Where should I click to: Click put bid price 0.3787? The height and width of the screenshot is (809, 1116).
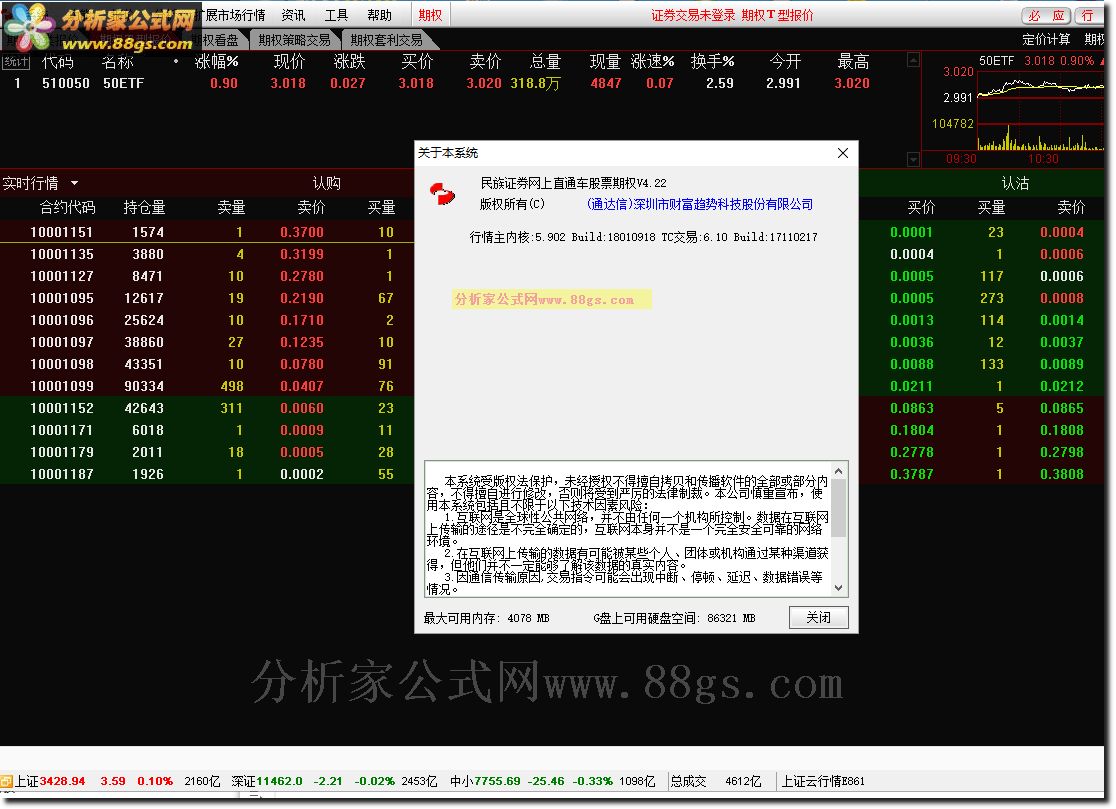pos(912,475)
